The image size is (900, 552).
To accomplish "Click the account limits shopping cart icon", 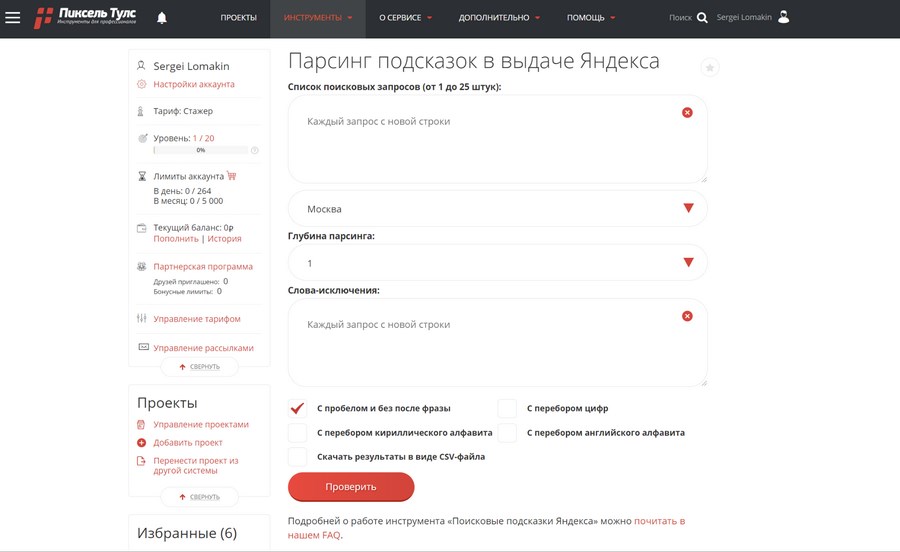I will point(232,176).
